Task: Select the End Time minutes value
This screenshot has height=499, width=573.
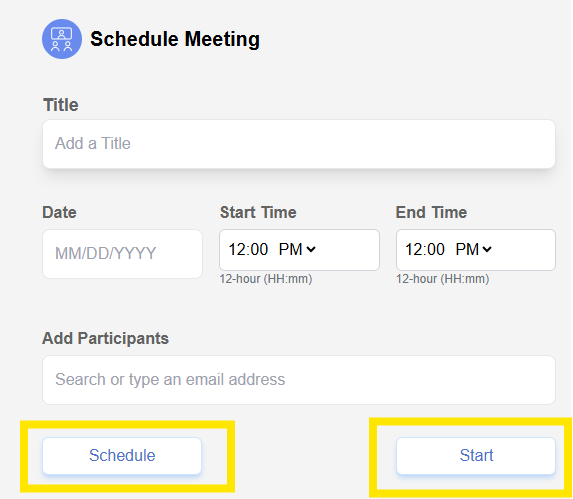Action: coord(436,250)
